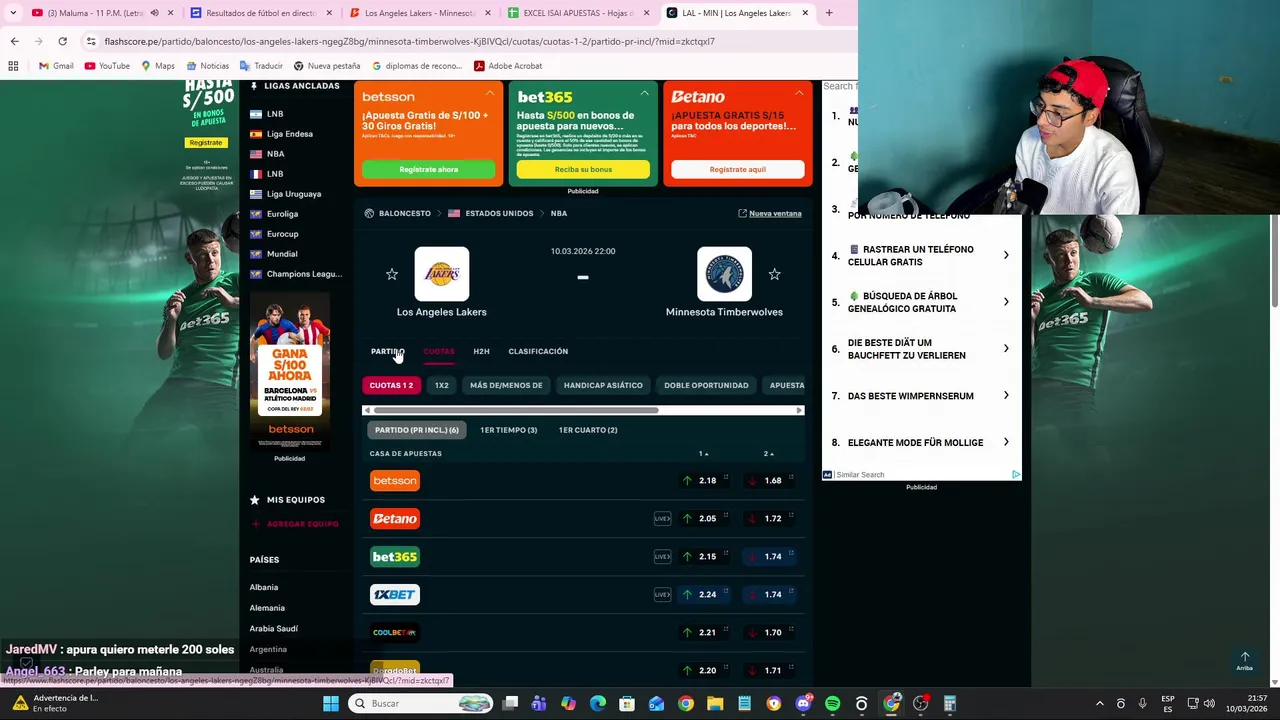Click 1XBET odds 2.24
The image size is (1280, 720).
click(707, 595)
